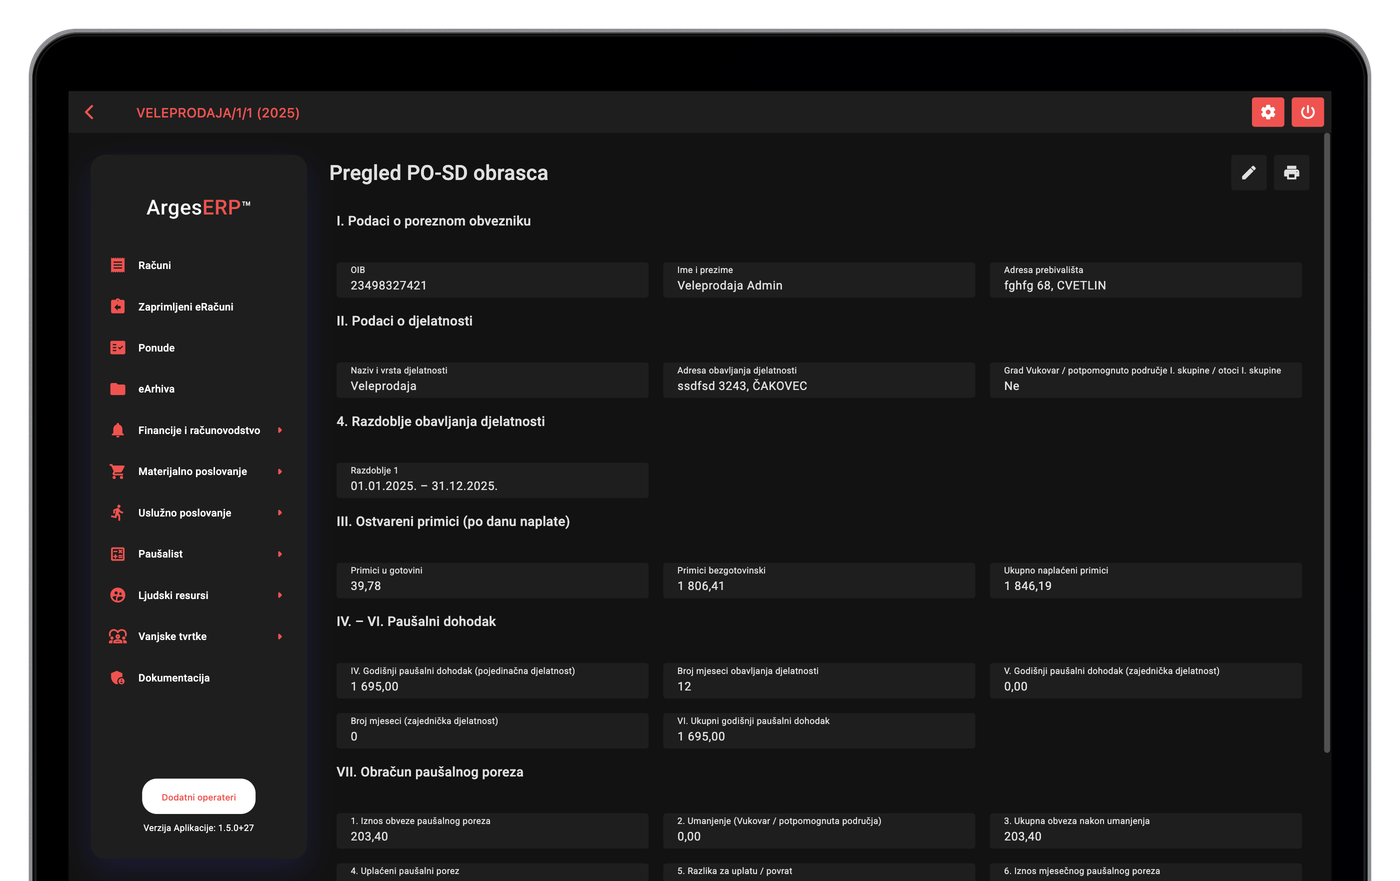Click the Uslužno poslovanje runner icon
1400x881 pixels.
click(118, 513)
